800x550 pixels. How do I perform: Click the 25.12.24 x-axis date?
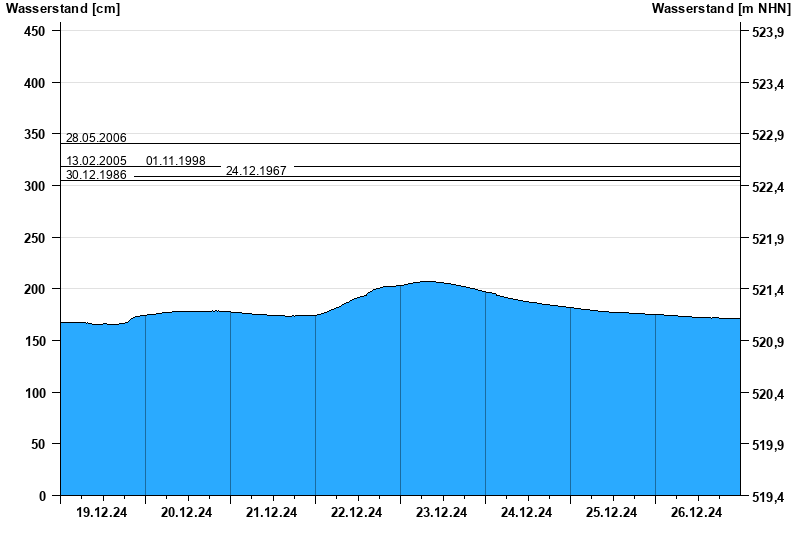pyautogui.click(x=612, y=513)
